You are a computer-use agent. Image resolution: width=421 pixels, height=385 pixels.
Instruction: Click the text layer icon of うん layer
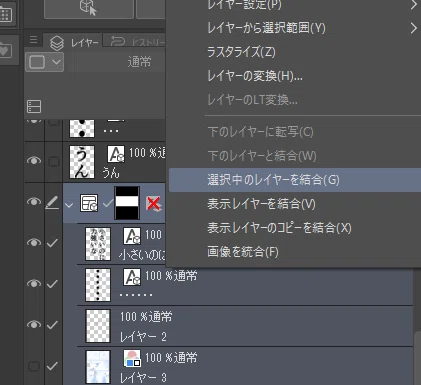coord(116,154)
